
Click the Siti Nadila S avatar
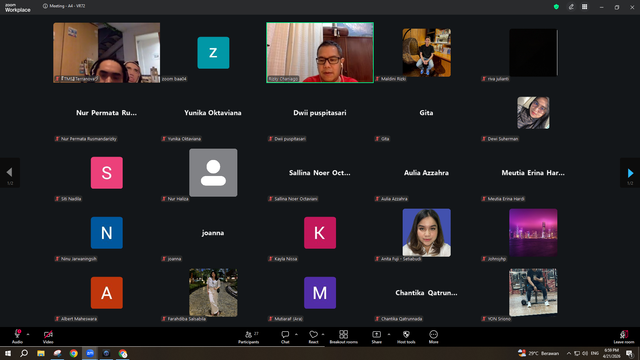click(107, 173)
